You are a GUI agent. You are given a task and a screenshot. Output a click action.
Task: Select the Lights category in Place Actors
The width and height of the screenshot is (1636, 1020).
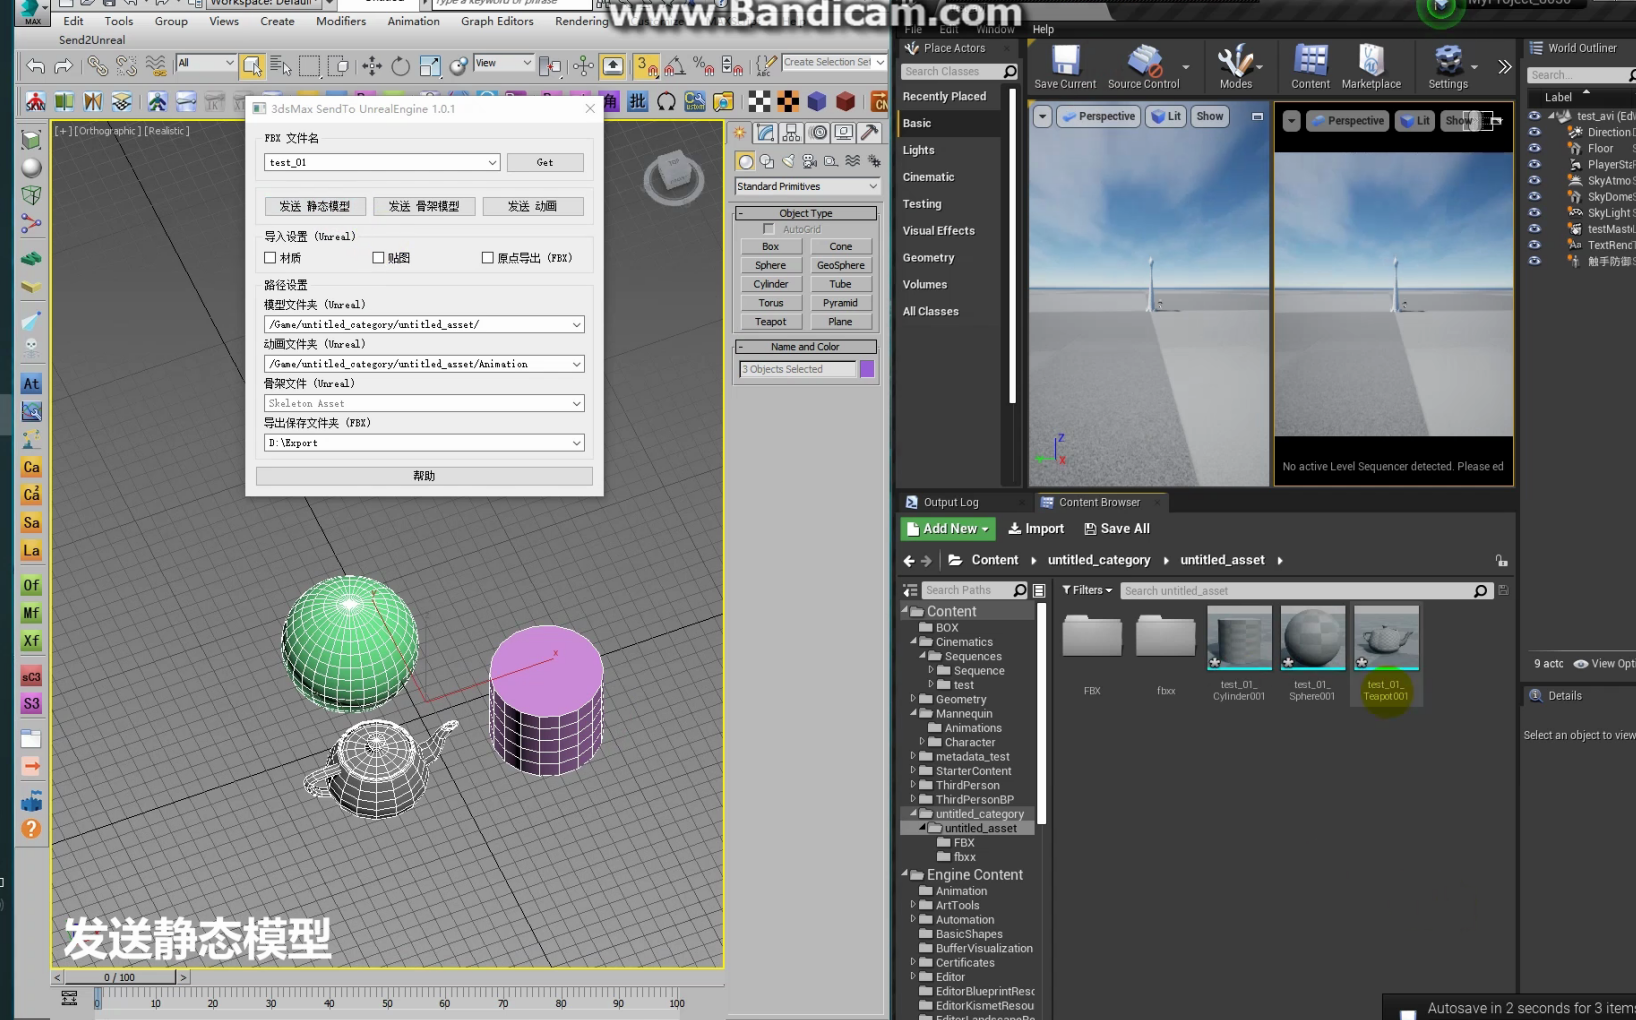click(919, 150)
